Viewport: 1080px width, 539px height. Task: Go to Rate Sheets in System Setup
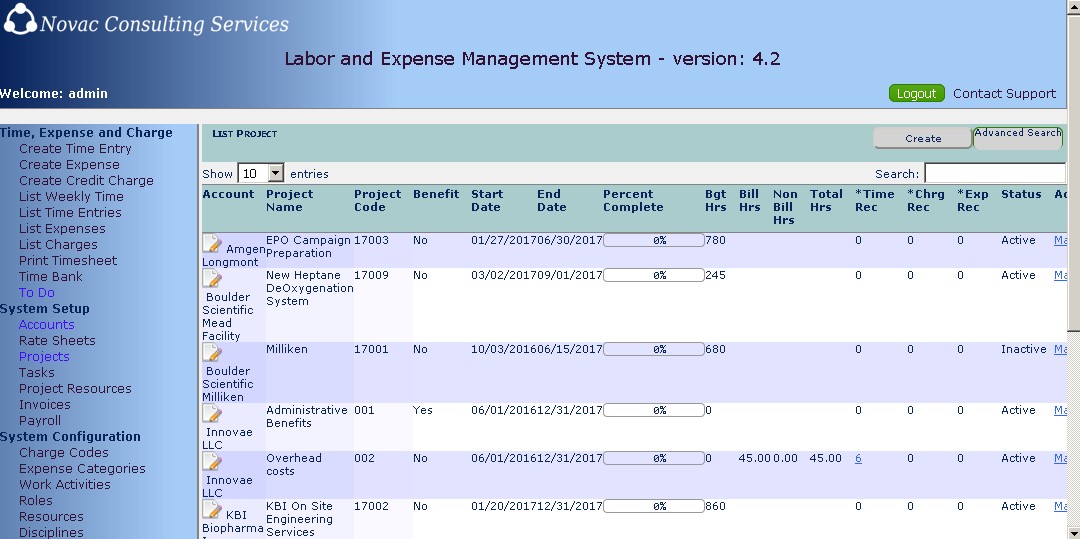pos(57,341)
